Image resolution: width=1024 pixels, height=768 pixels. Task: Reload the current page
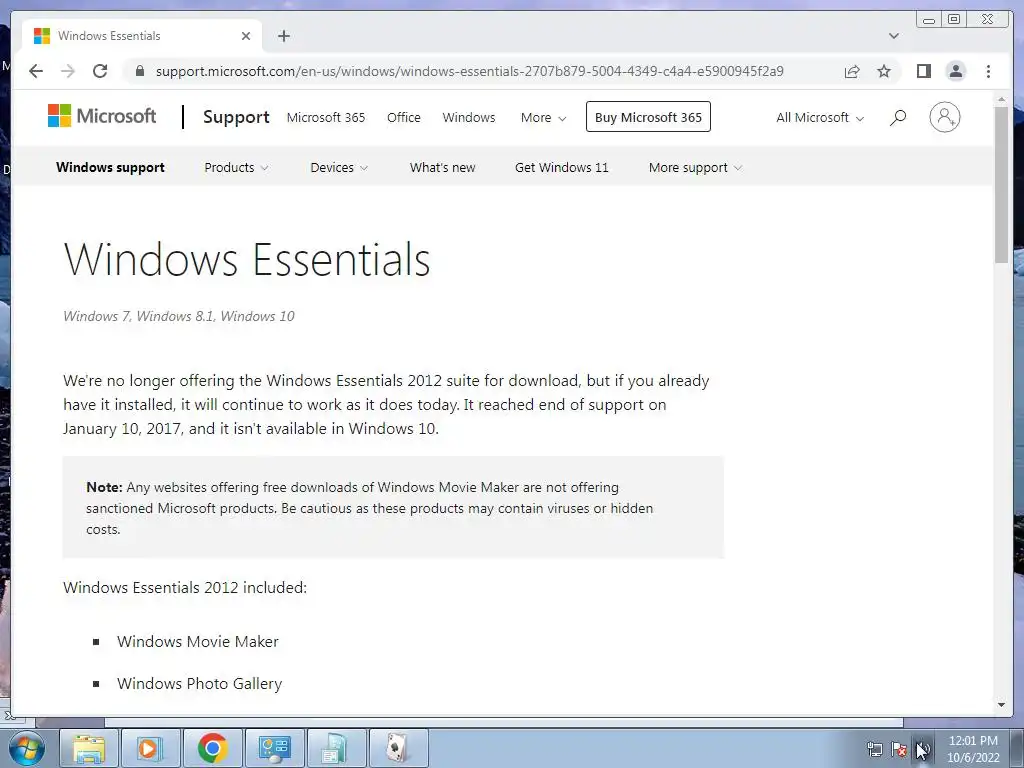point(100,71)
